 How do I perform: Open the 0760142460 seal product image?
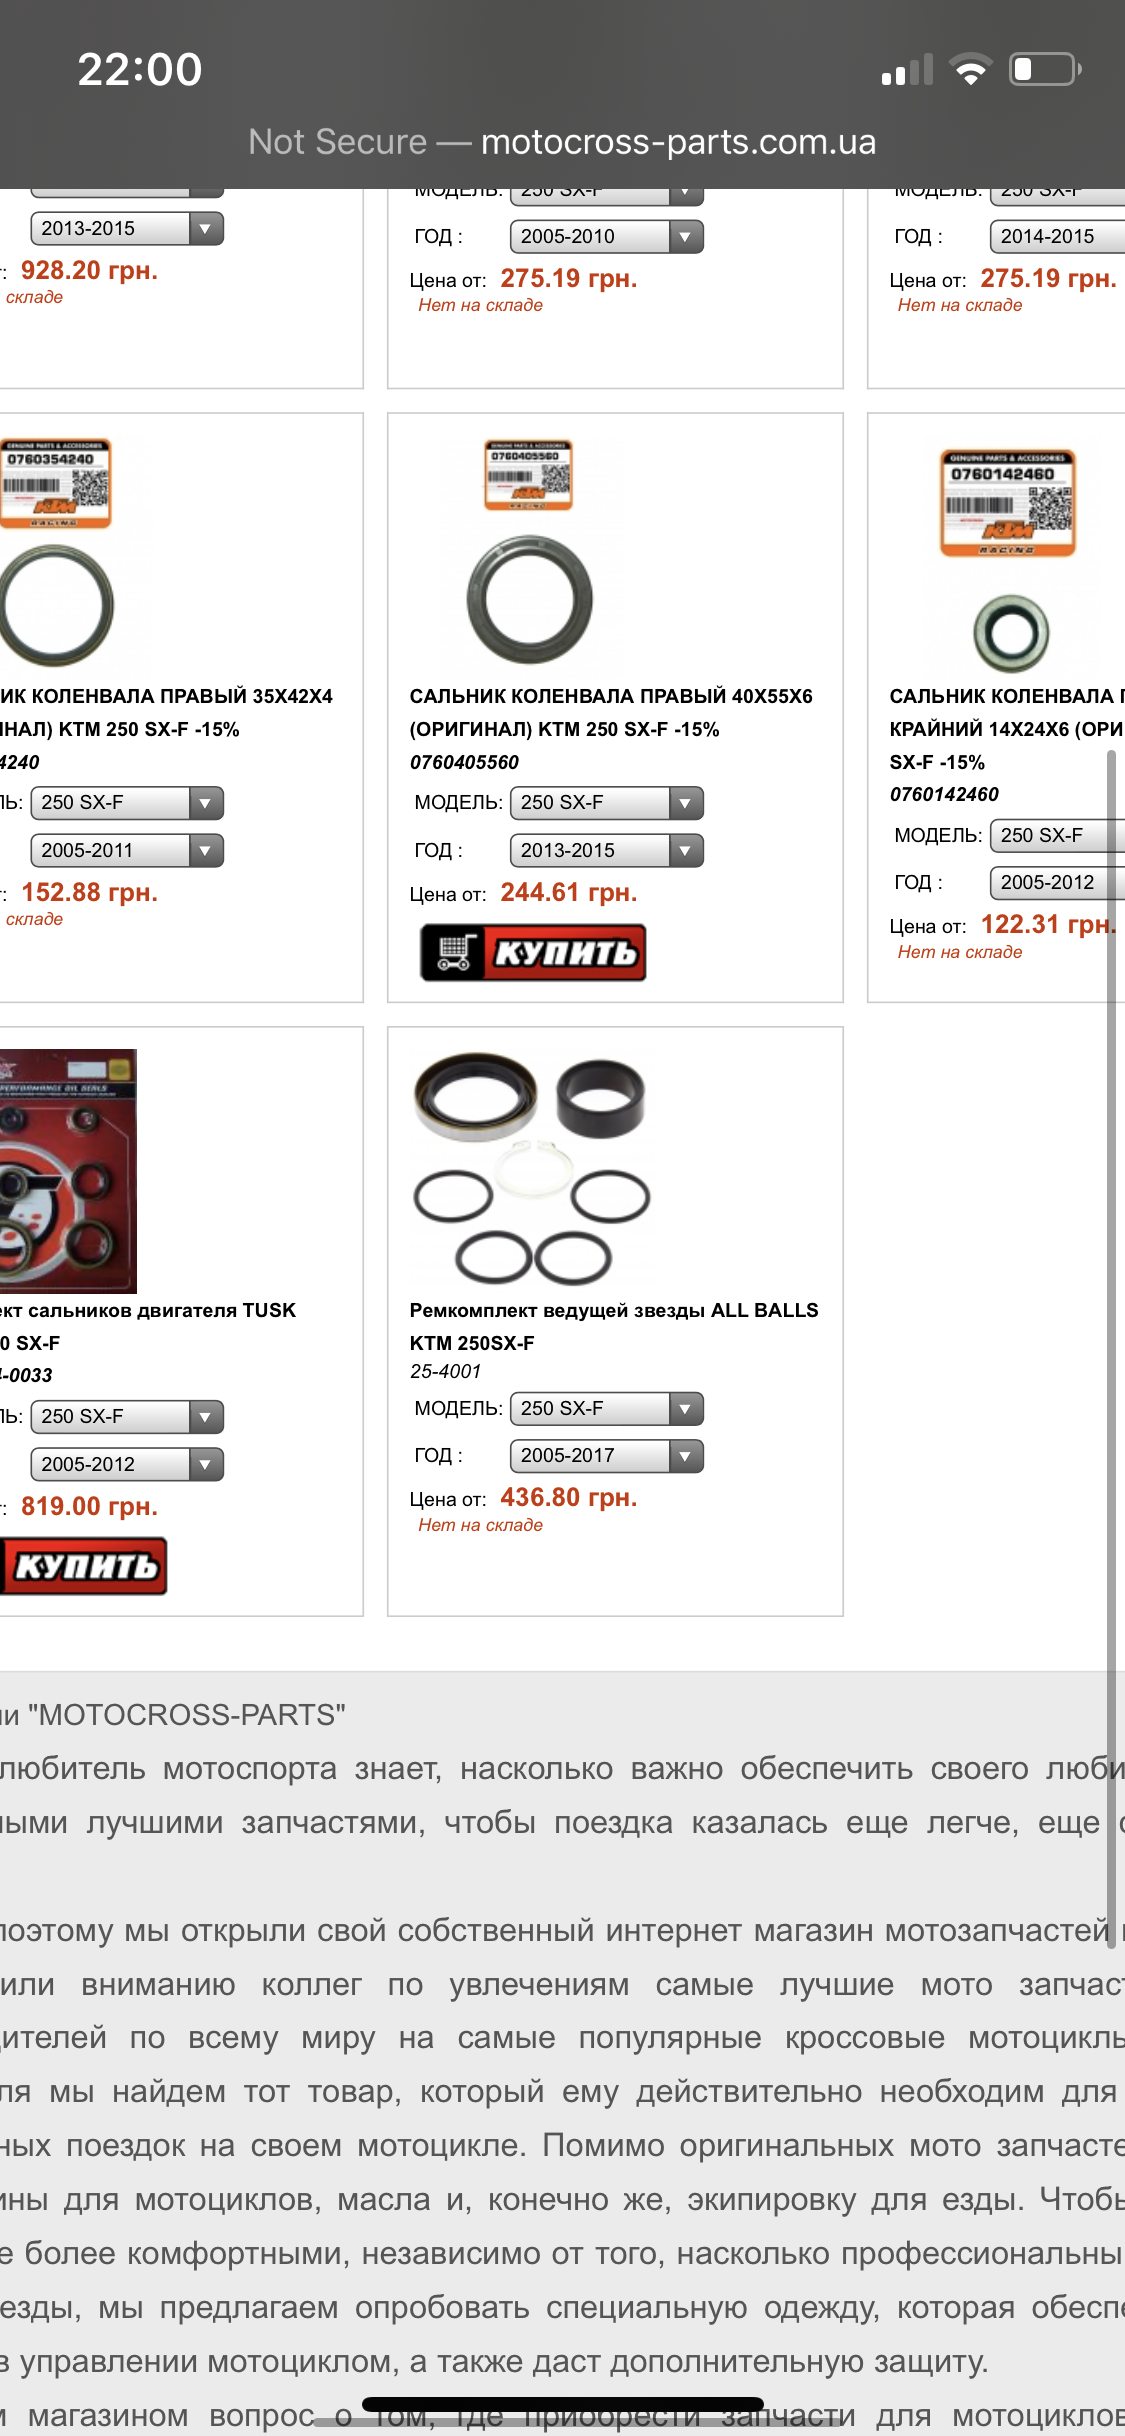pyautogui.click(x=1009, y=560)
